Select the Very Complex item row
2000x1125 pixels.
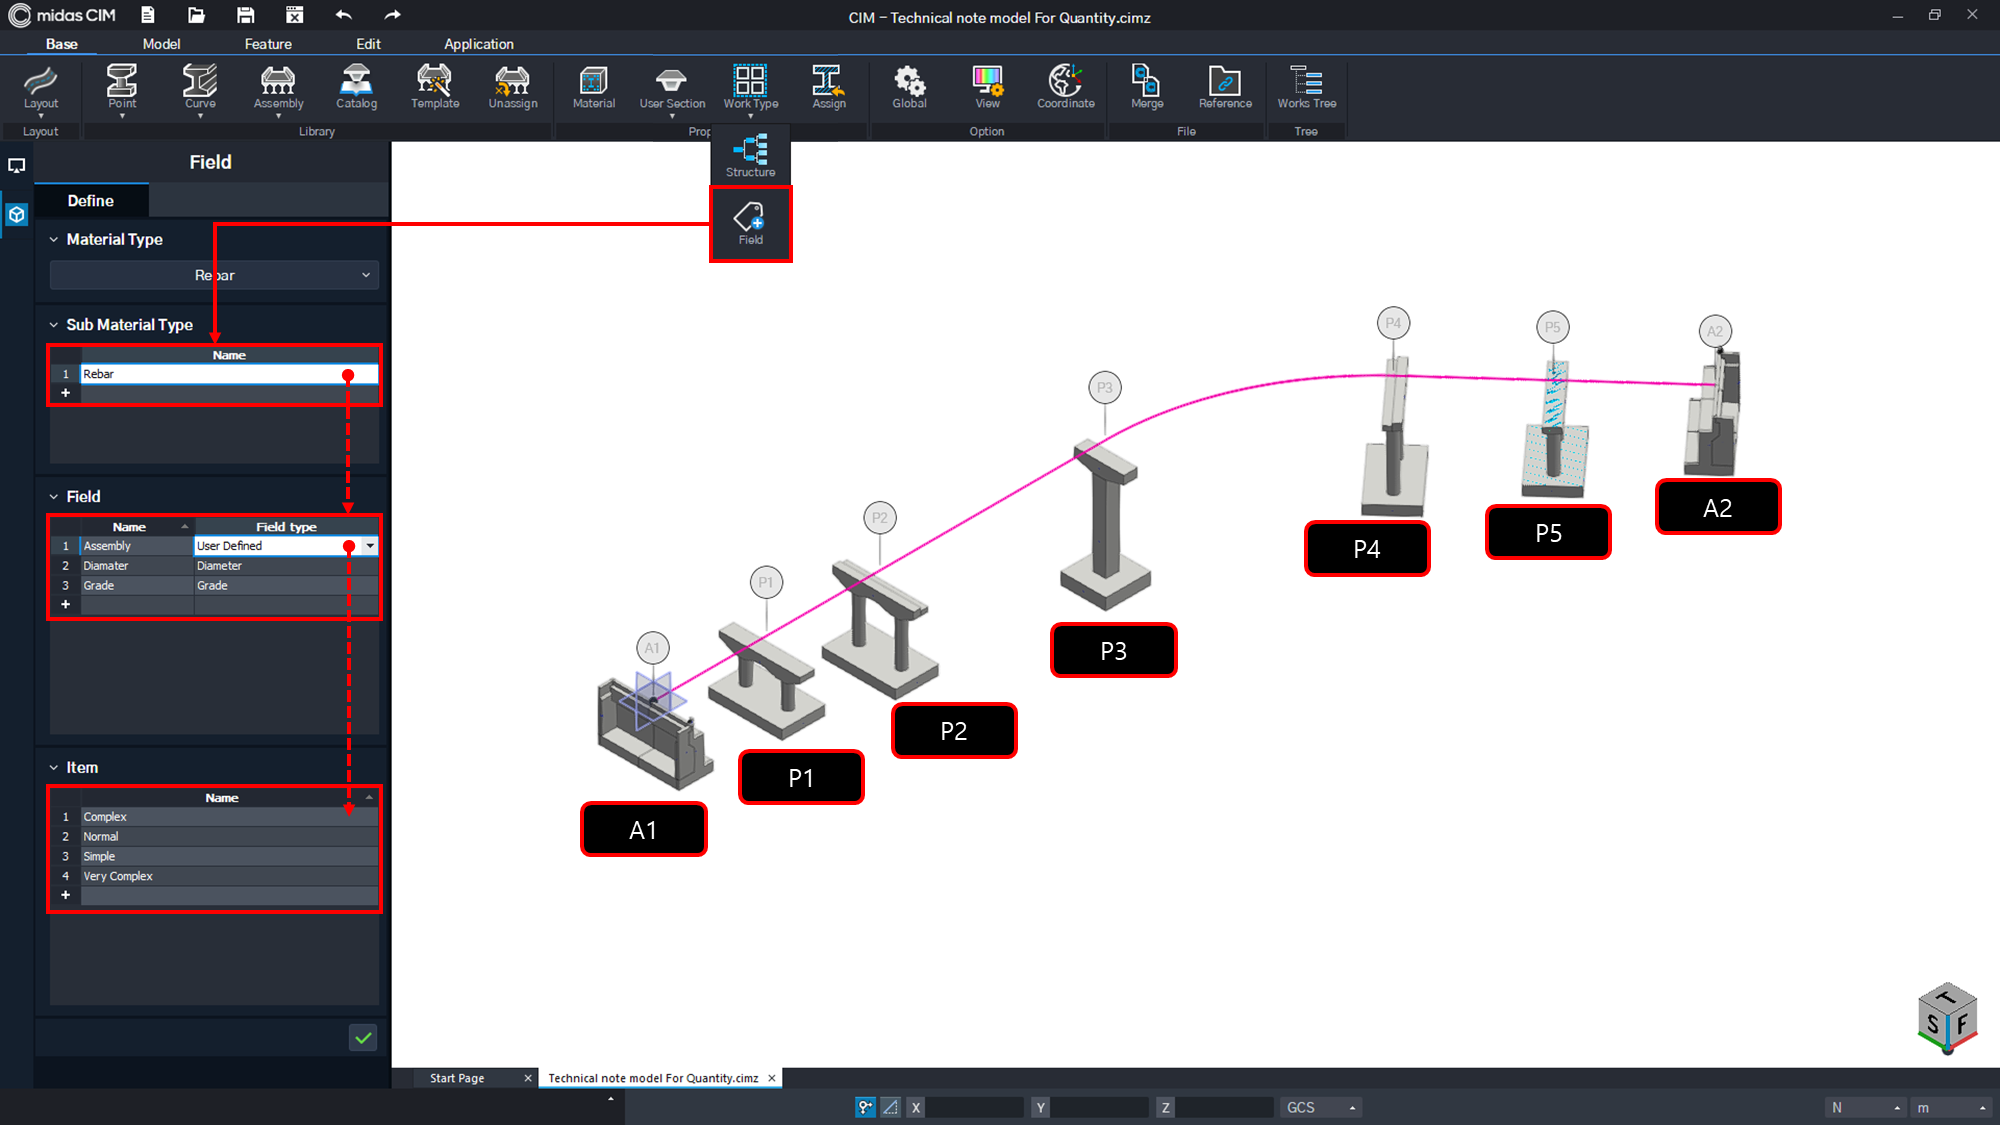pyautogui.click(x=214, y=876)
